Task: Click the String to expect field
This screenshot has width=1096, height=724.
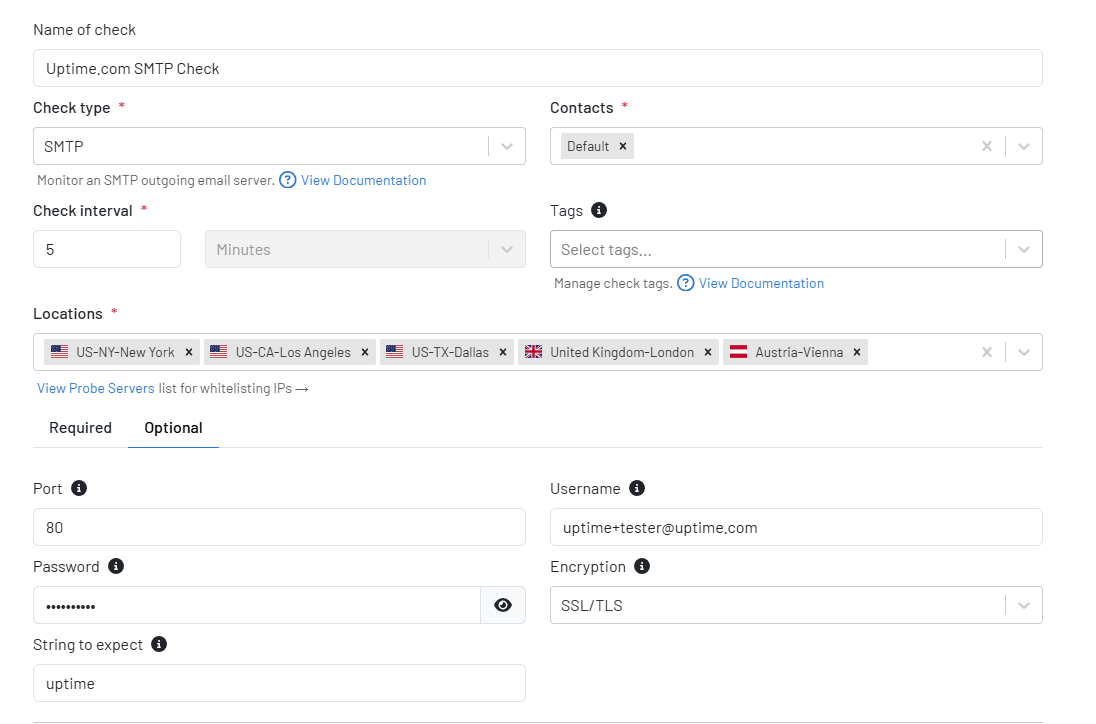Action: click(279, 683)
